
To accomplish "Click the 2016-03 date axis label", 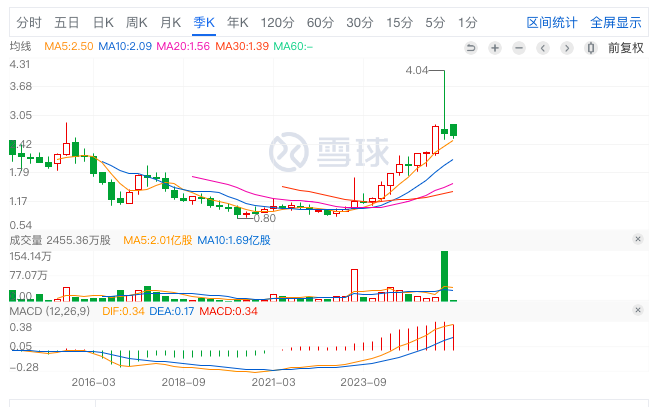I will coord(93,382).
